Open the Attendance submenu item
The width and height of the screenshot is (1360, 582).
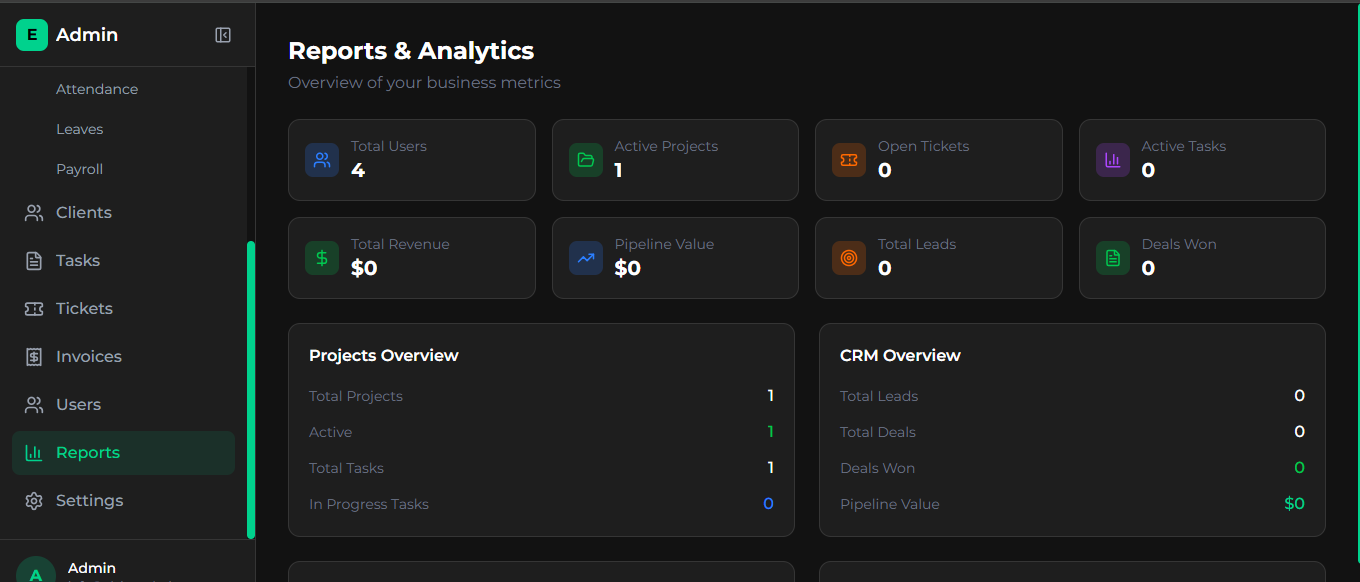tap(97, 89)
